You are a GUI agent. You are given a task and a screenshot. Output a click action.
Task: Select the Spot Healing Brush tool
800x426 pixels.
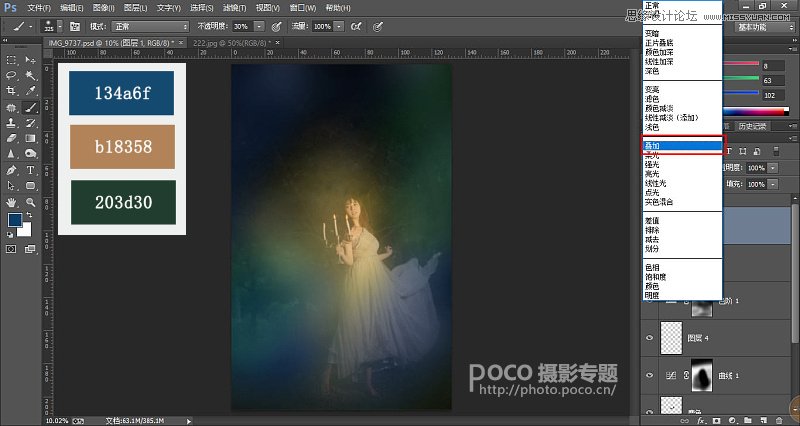(11, 108)
